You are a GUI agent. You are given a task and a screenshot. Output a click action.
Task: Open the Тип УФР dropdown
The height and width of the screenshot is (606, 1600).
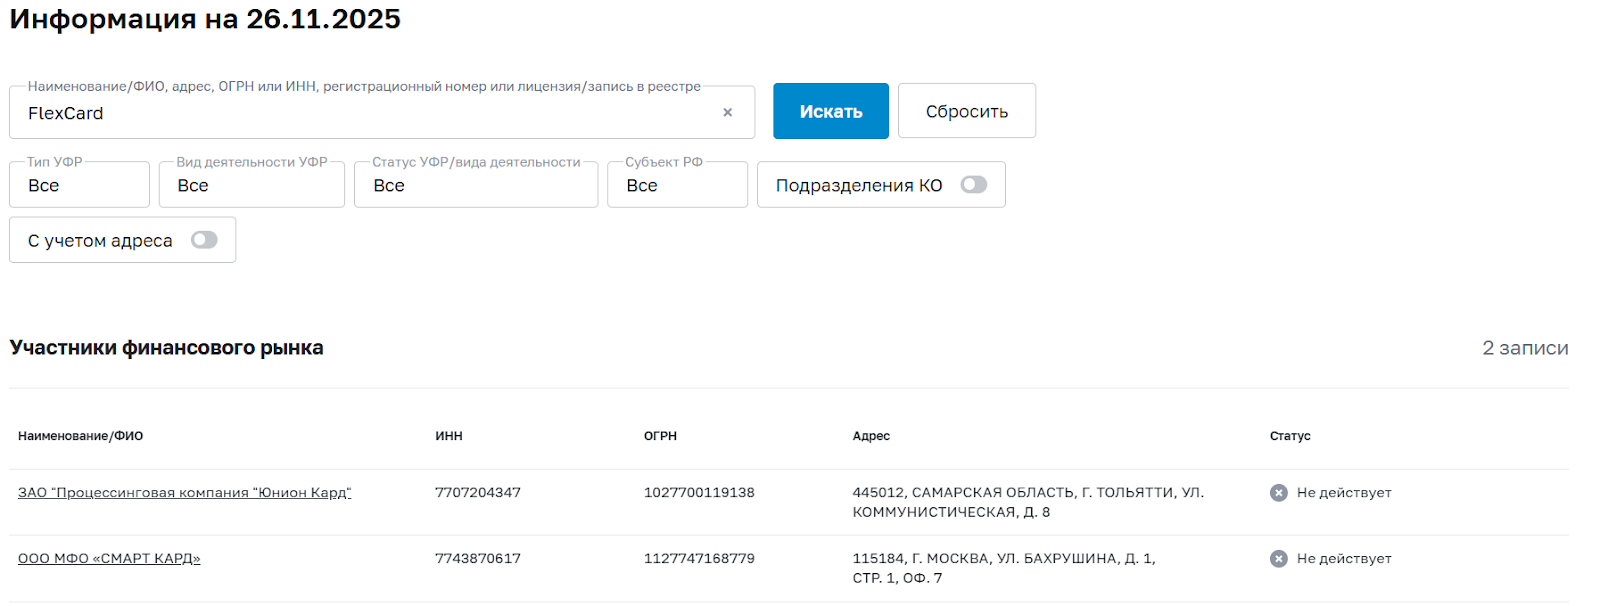pyautogui.click(x=79, y=185)
